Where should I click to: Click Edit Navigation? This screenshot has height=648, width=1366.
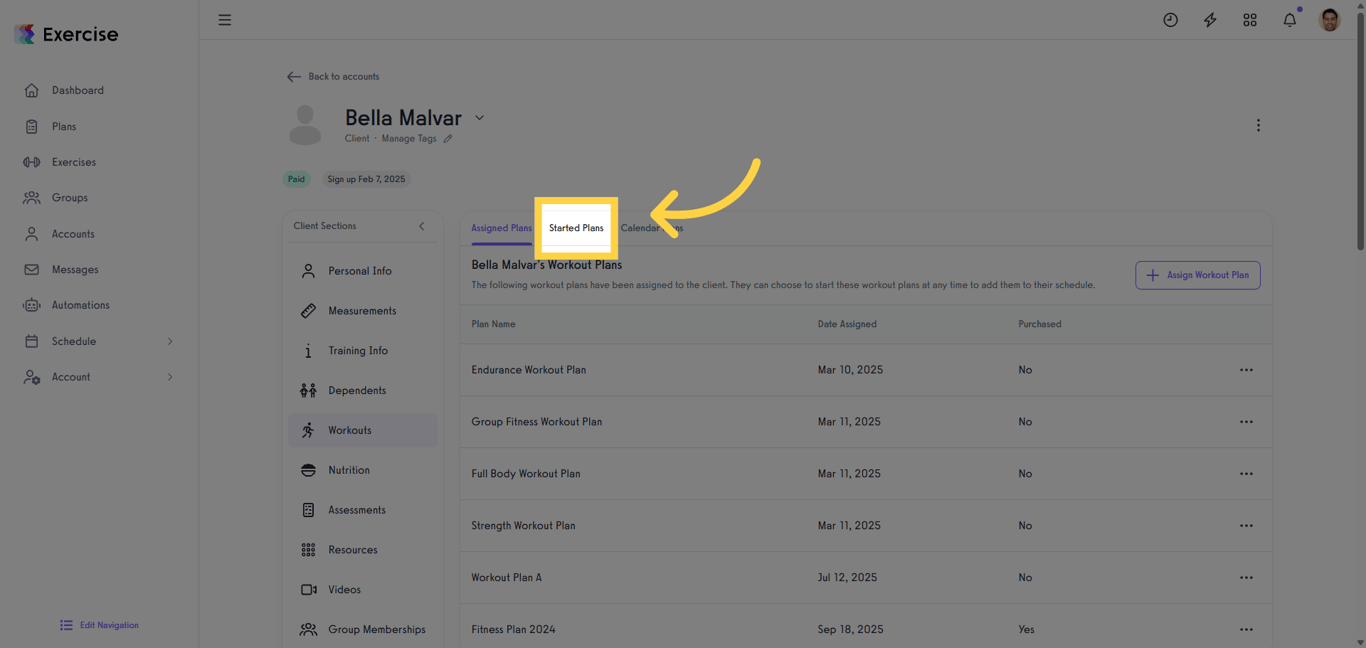tap(99, 625)
